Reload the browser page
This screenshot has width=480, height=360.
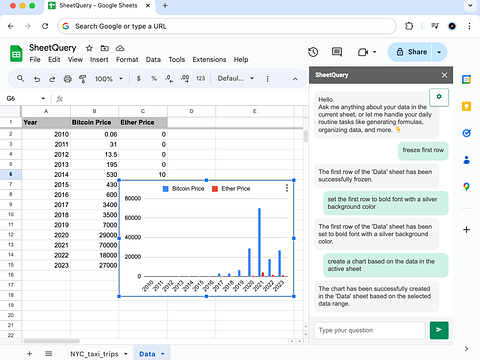45,26
